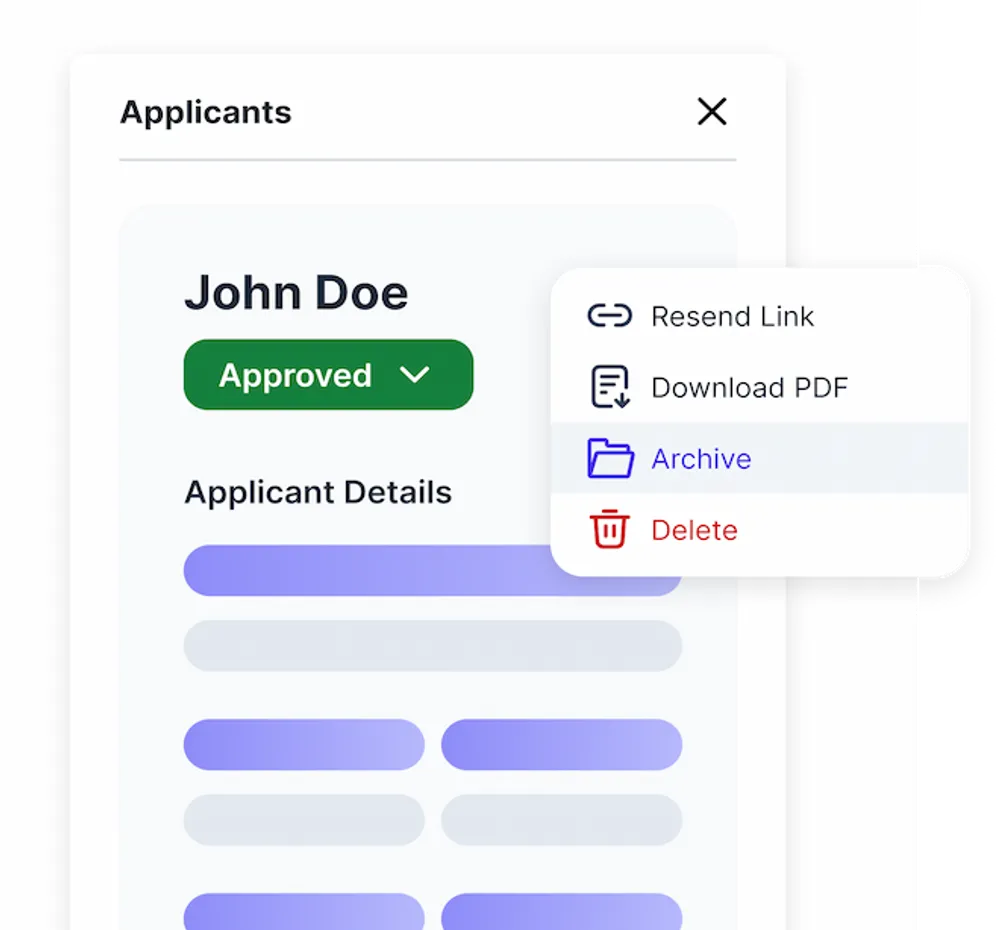Click the John Doe applicant name
1000x930 pixels.
click(296, 291)
